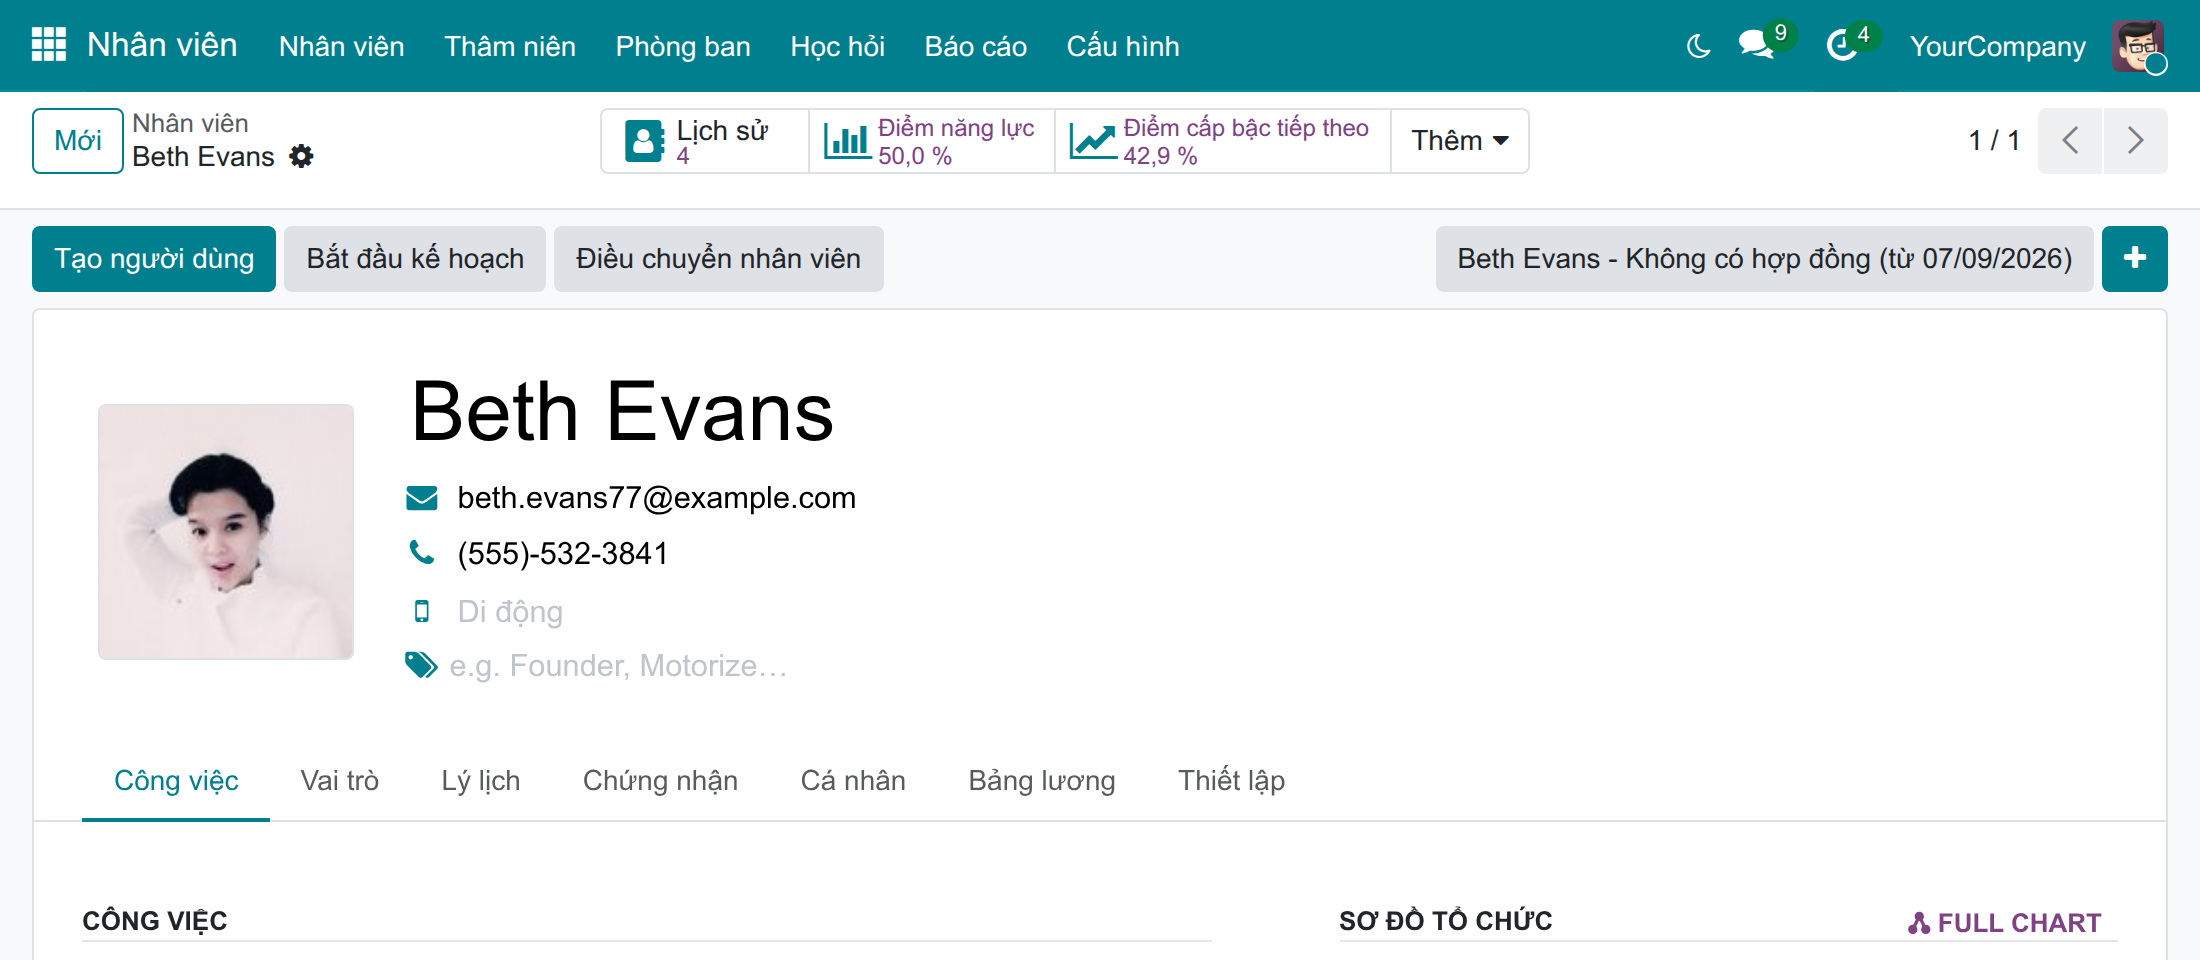Open Điểm cấp bậc tiếp theo stat

coord(1223,141)
